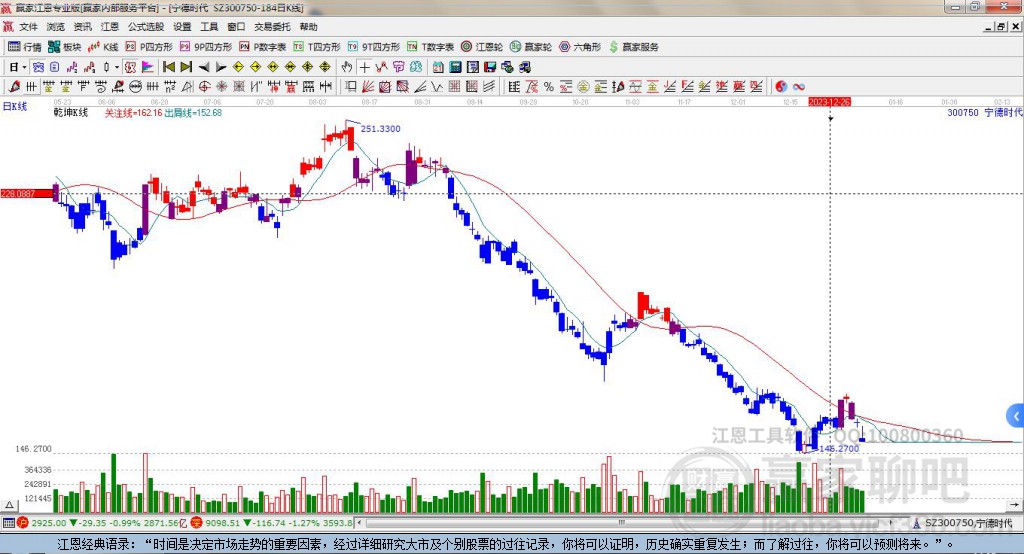Screen dimensions: 1024x554
Task: Open the 交易委托 menu
Action: click(272, 27)
